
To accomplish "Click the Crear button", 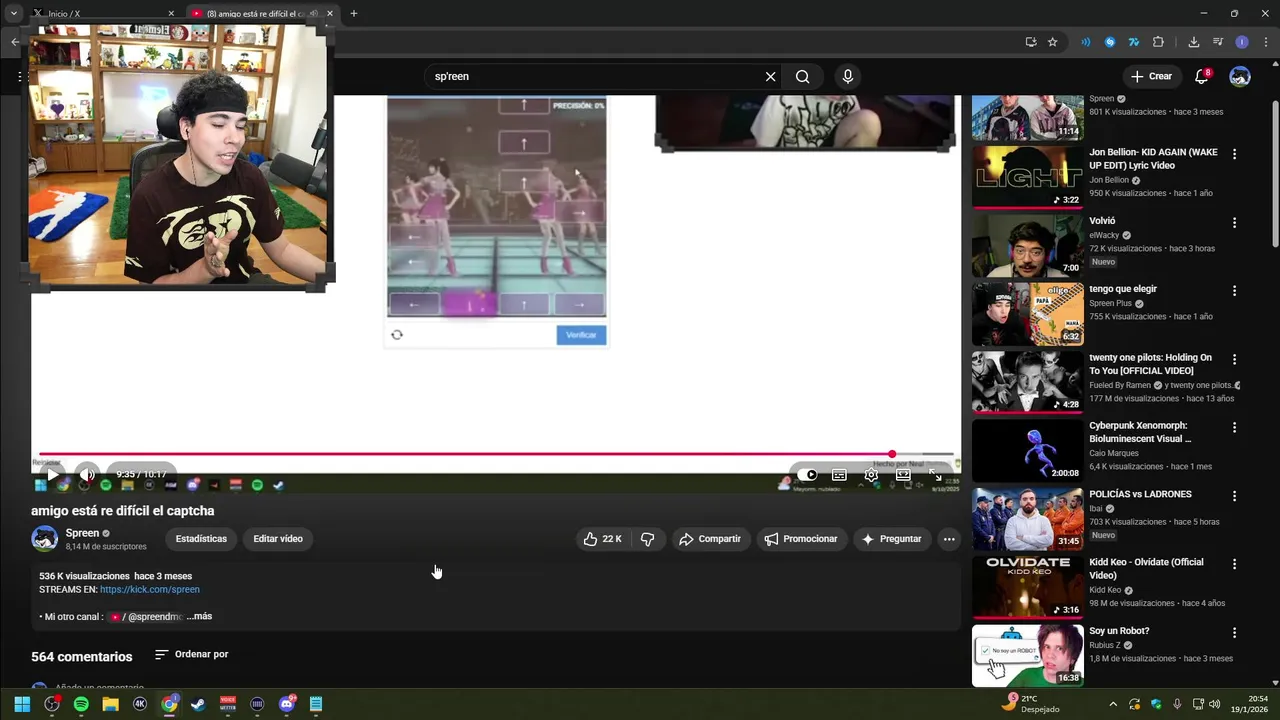I will [x=1152, y=77].
